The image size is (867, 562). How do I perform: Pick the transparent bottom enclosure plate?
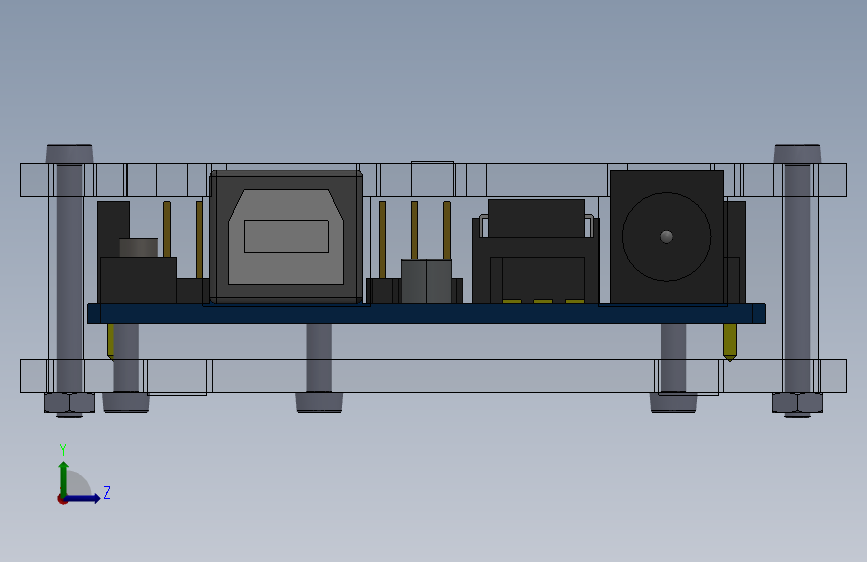[434, 376]
